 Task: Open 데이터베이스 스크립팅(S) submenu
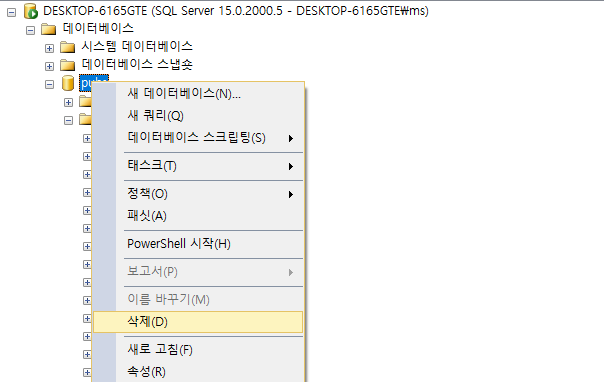point(198,138)
